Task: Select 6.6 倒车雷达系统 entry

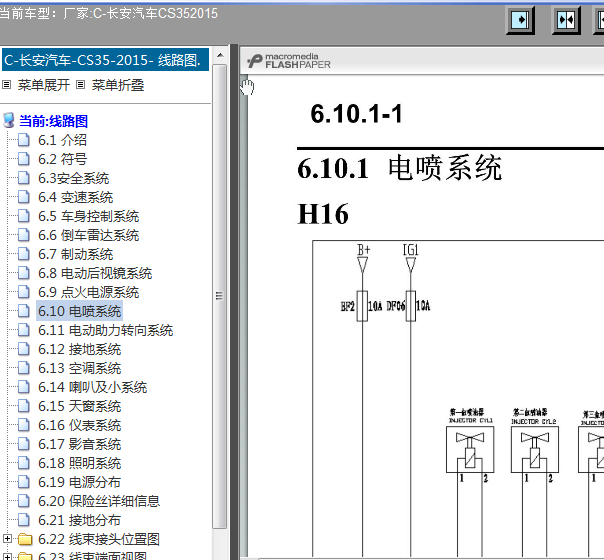Action: coord(89,235)
